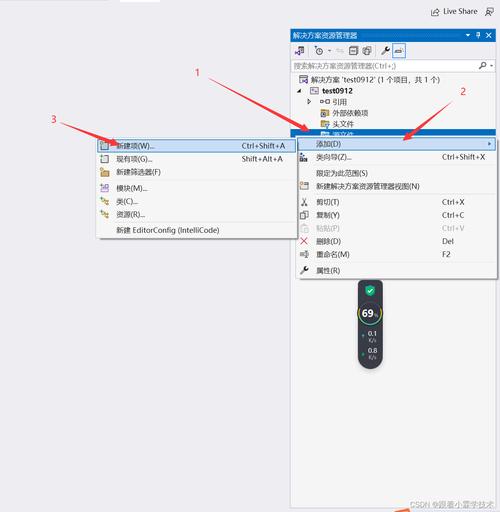Image resolution: width=500 pixels, height=512 pixels.
Task: Click the greyed 粘贴(P) entry
Action: (396, 228)
